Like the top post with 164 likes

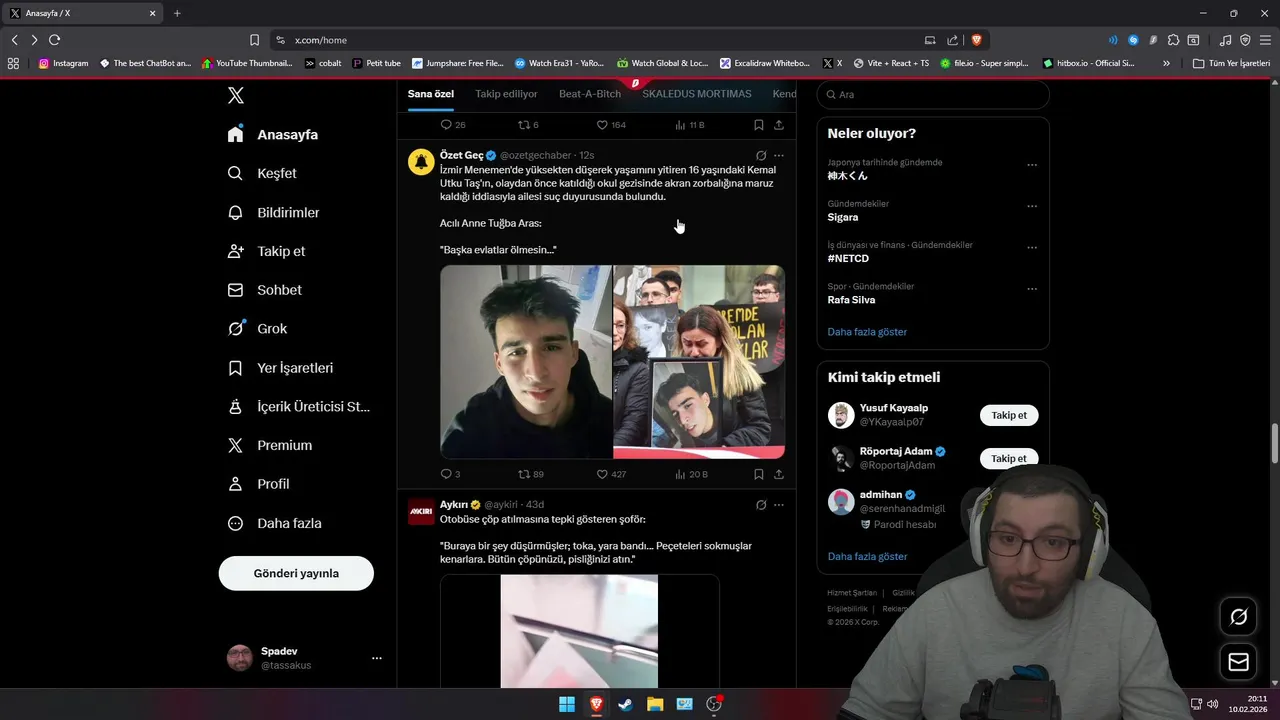(602, 125)
